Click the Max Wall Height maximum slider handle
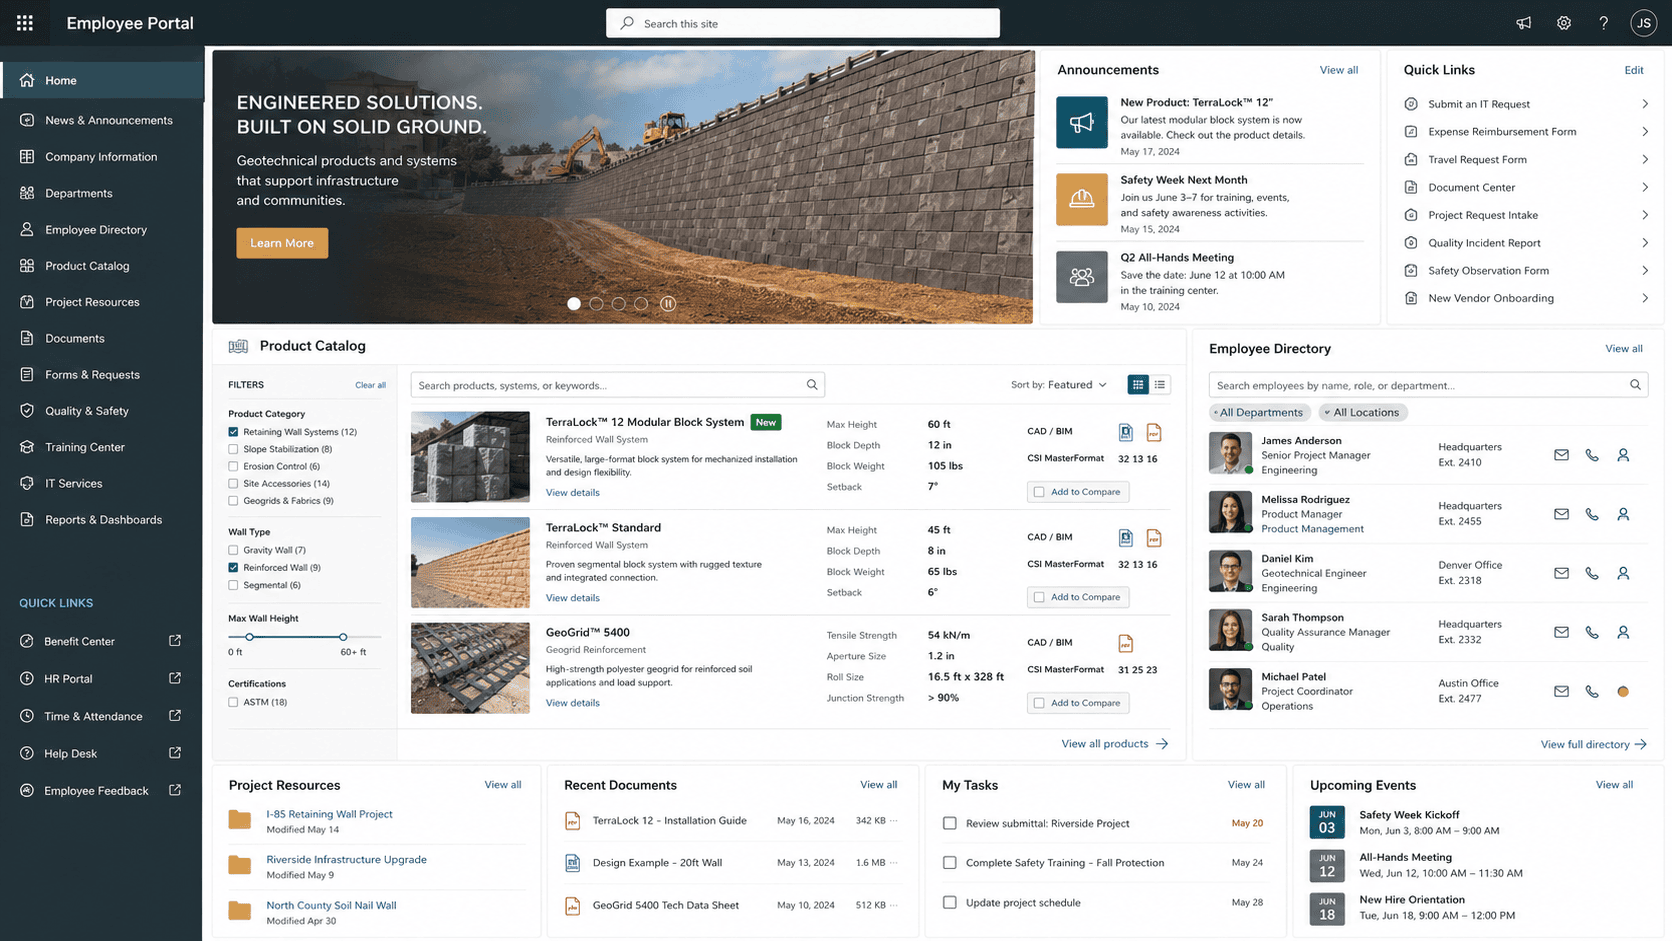 [343, 637]
